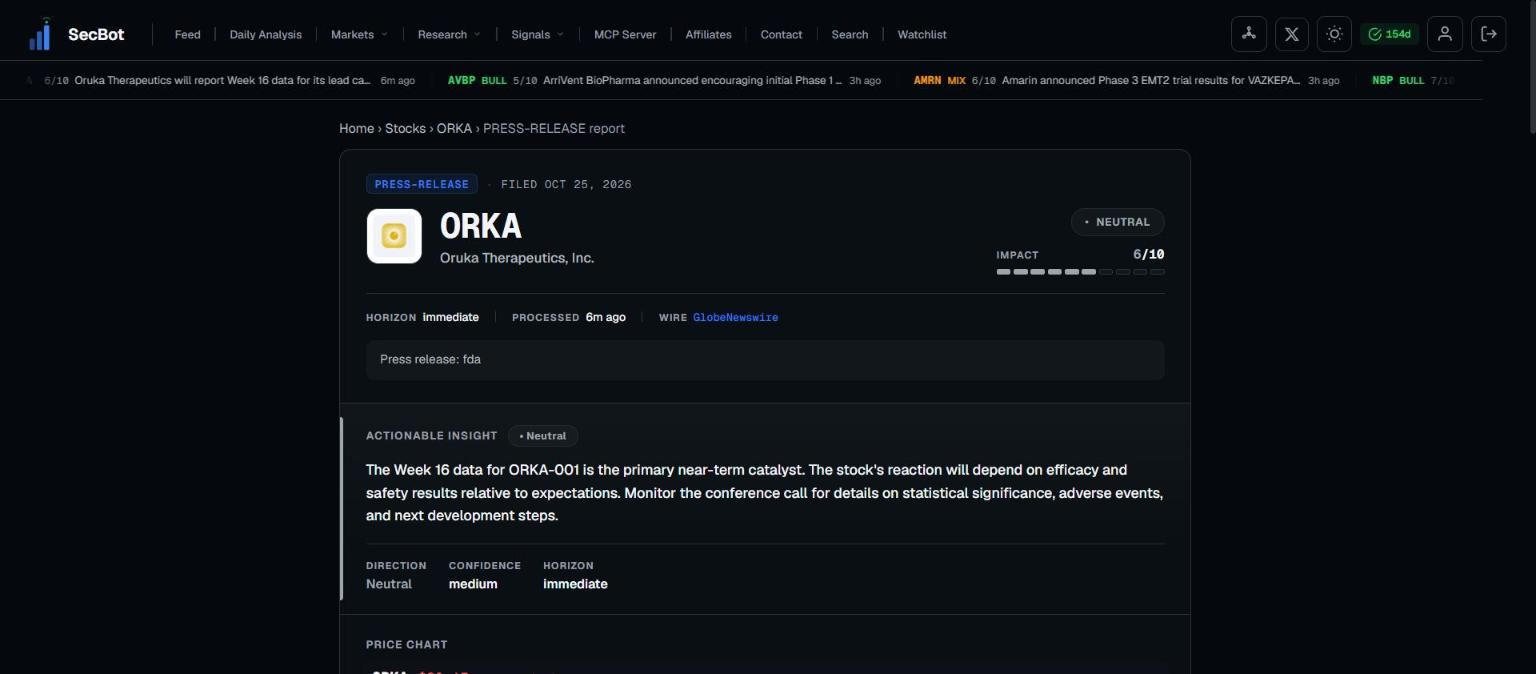Open the AVBP BULL ticker item

pyautogui.click(x=664, y=80)
